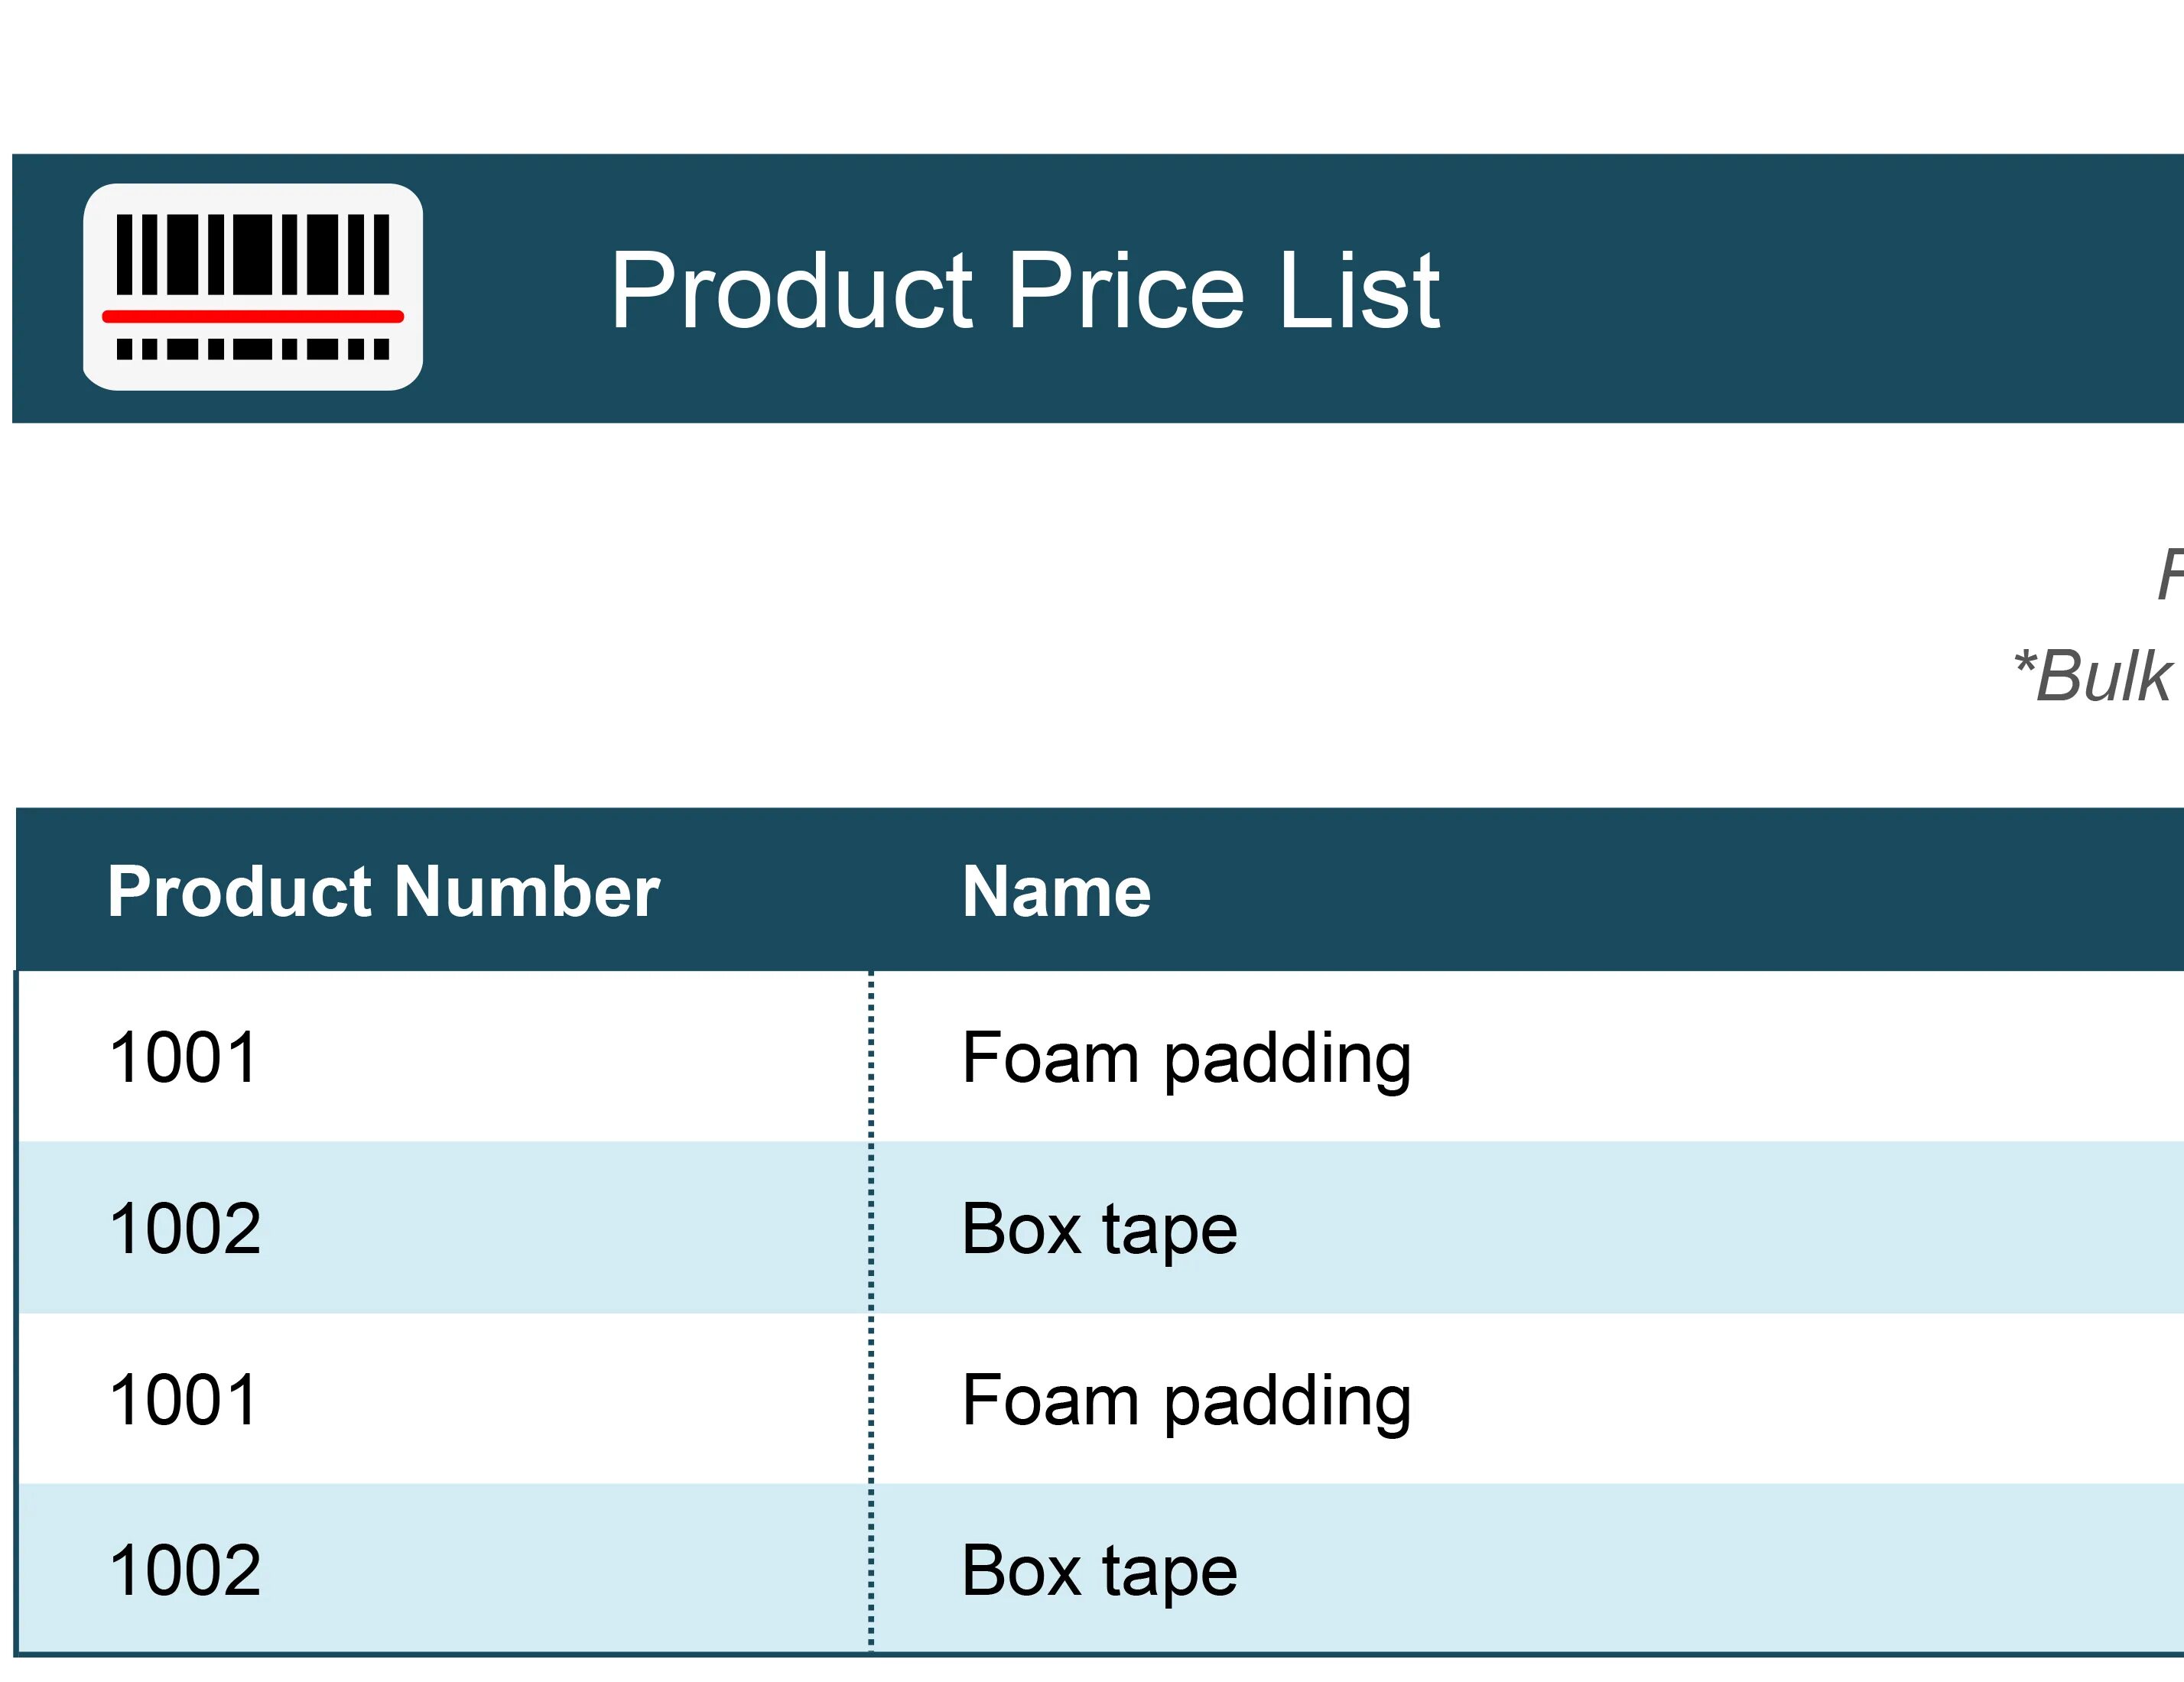The image size is (2184, 1682).
Task: Click the red scan line in logo
Action: [x=253, y=317]
